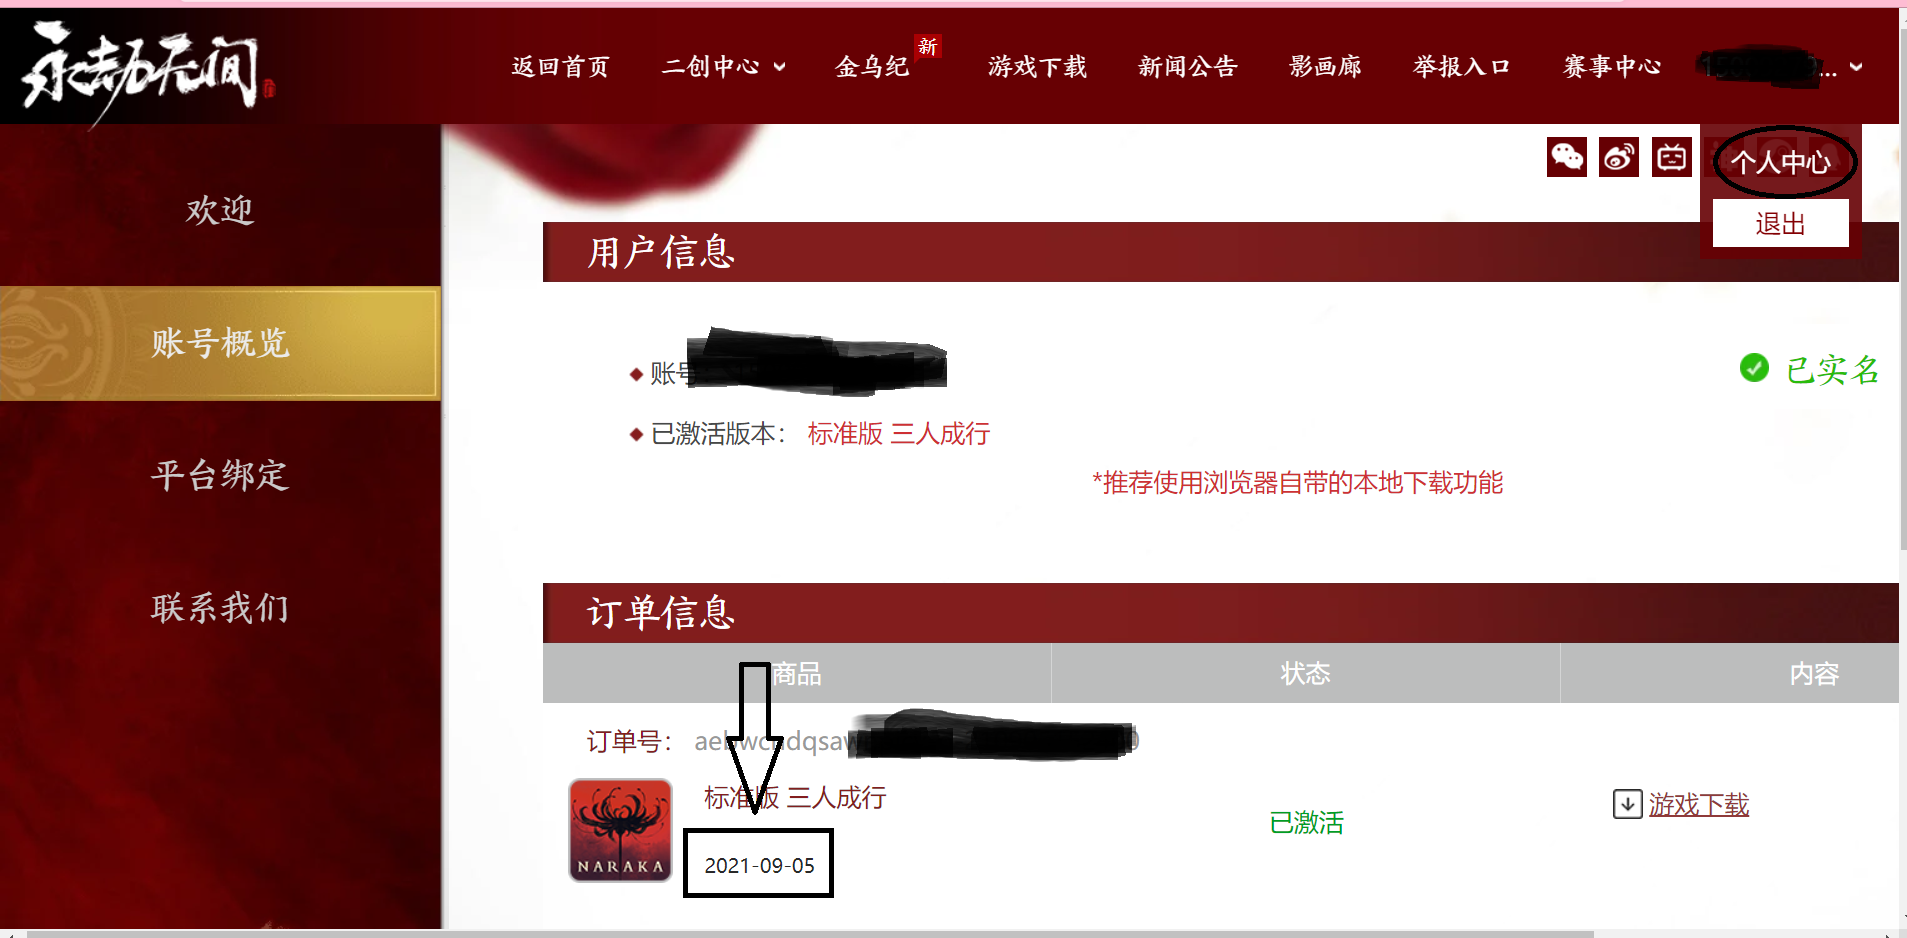
Task: Expand the user account dropdown chevron
Action: pyautogui.click(x=1856, y=67)
